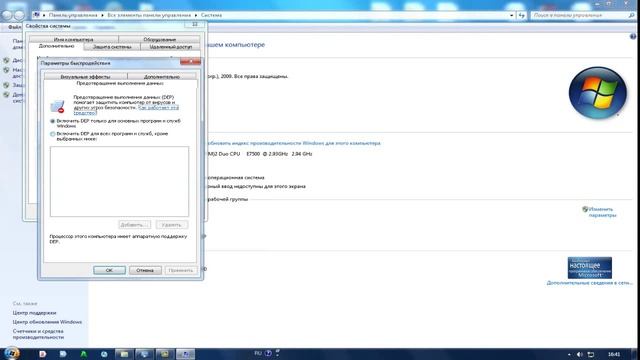The image size is (640, 360).
Task: Open 'Дополнительные сведения в сети' link
Action: coord(589,283)
